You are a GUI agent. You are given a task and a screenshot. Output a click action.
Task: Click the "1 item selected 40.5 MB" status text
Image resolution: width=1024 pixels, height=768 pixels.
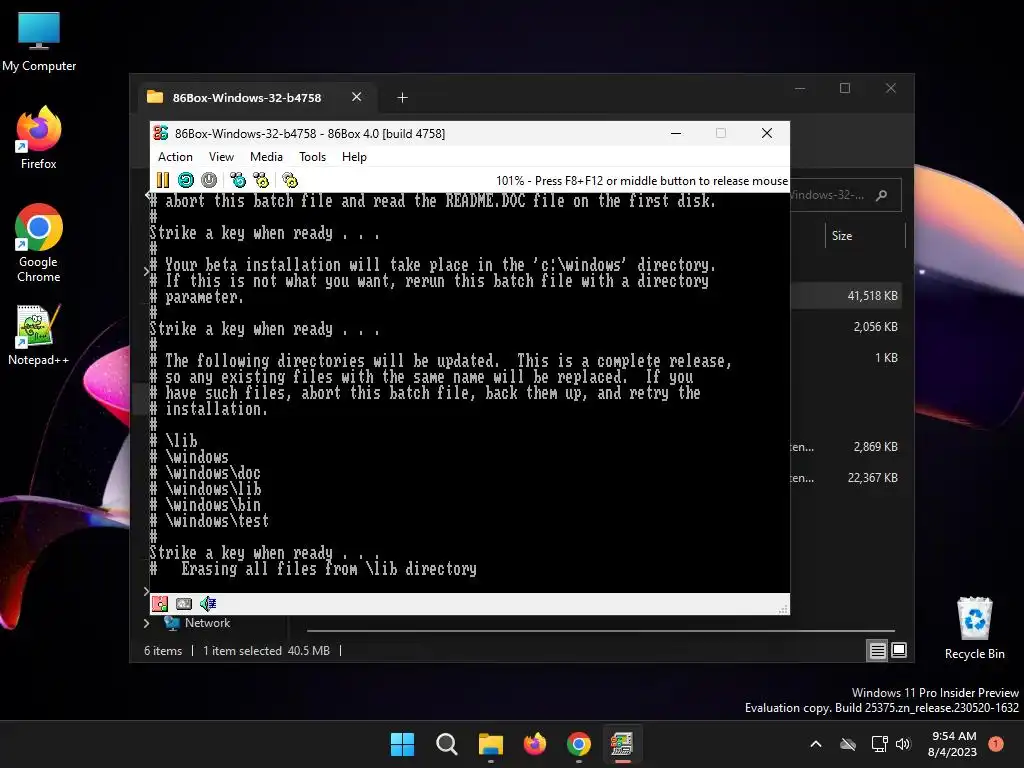click(266, 651)
